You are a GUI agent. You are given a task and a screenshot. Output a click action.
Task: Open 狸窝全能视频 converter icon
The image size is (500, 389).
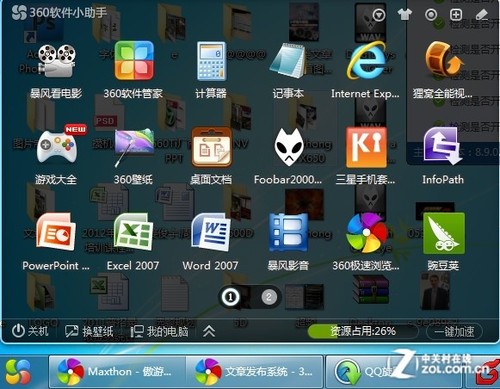pyautogui.click(x=443, y=58)
